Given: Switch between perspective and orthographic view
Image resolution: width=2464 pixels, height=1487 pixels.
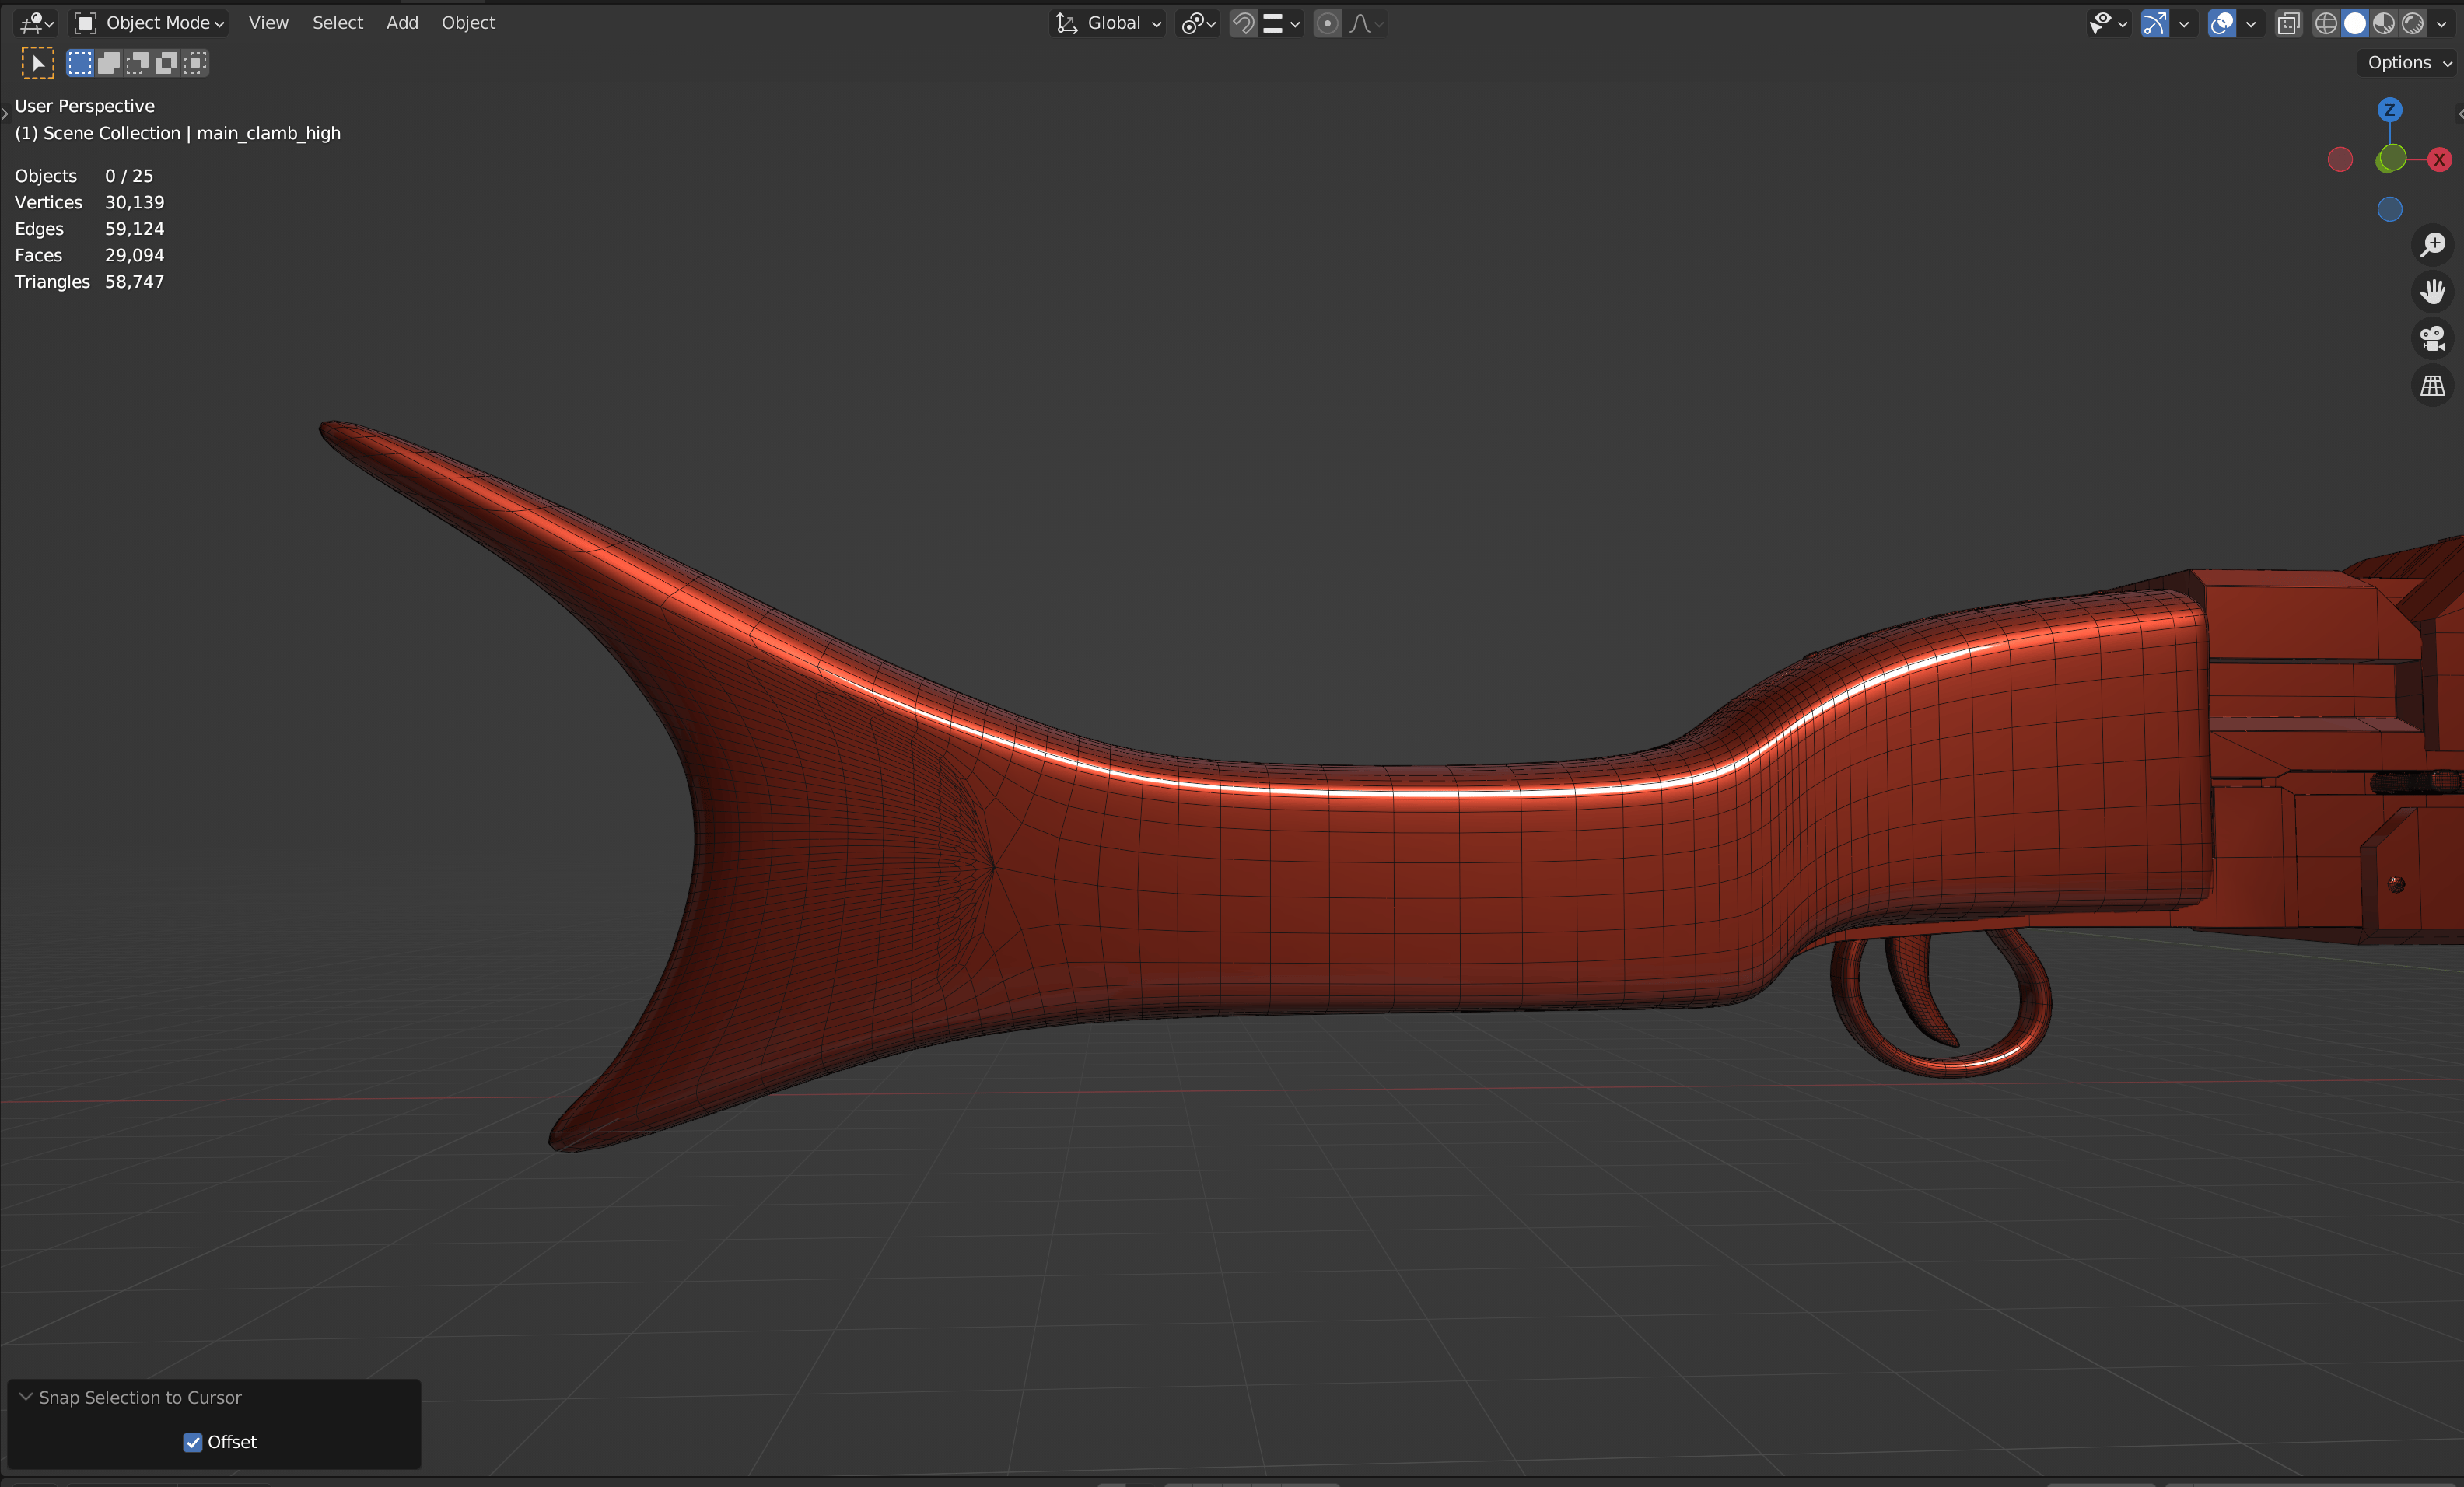Looking at the screenshot, I should [x=2432, y=385].
